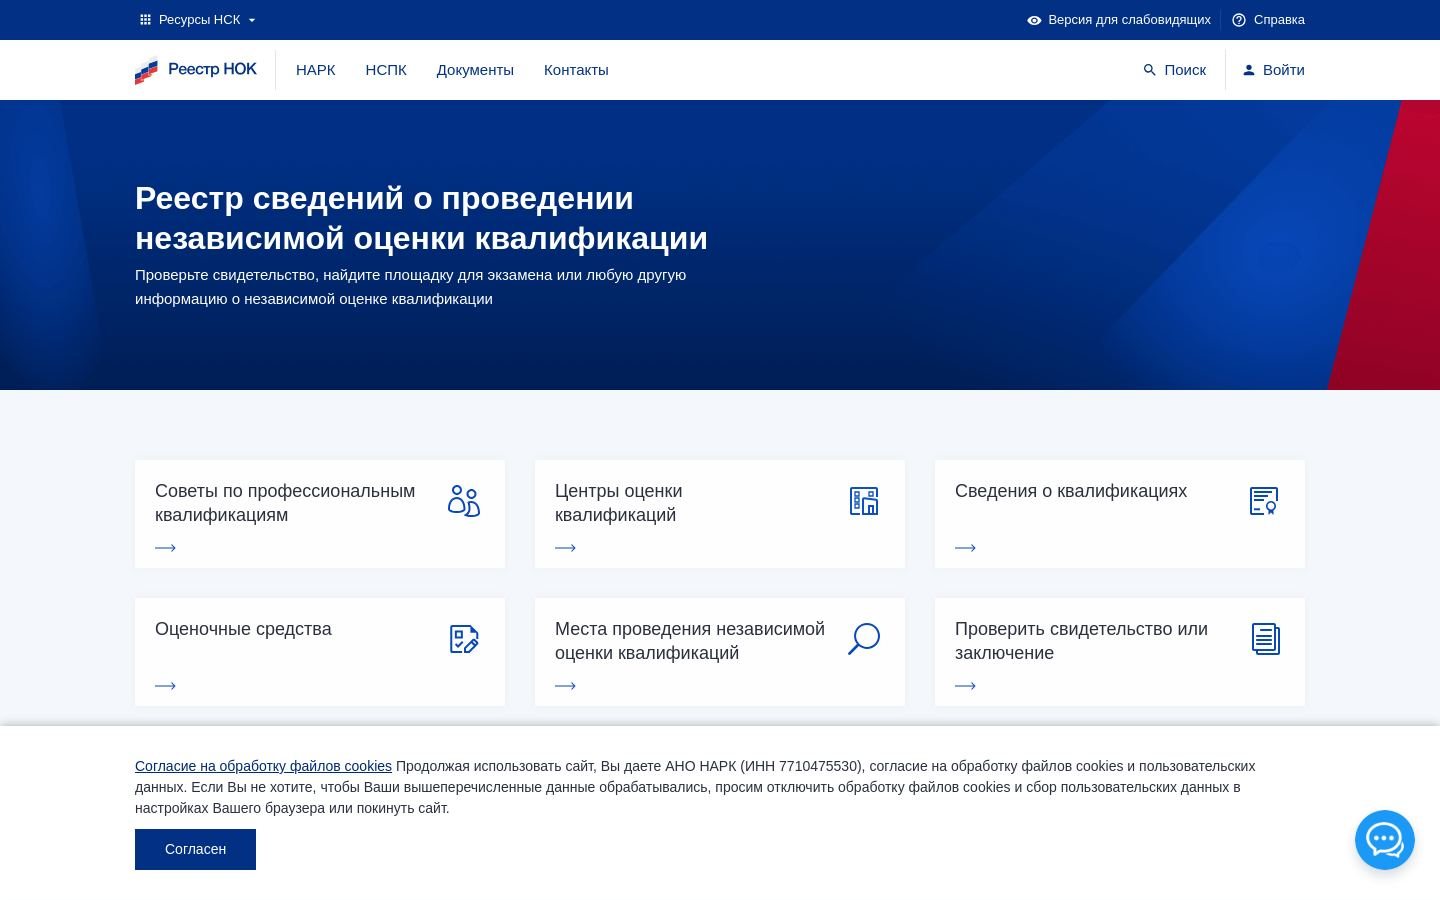The width and height of the screenshot is (1440, 900).
Task: Click the Ресурсы НСК label
Action: point(200,20)
